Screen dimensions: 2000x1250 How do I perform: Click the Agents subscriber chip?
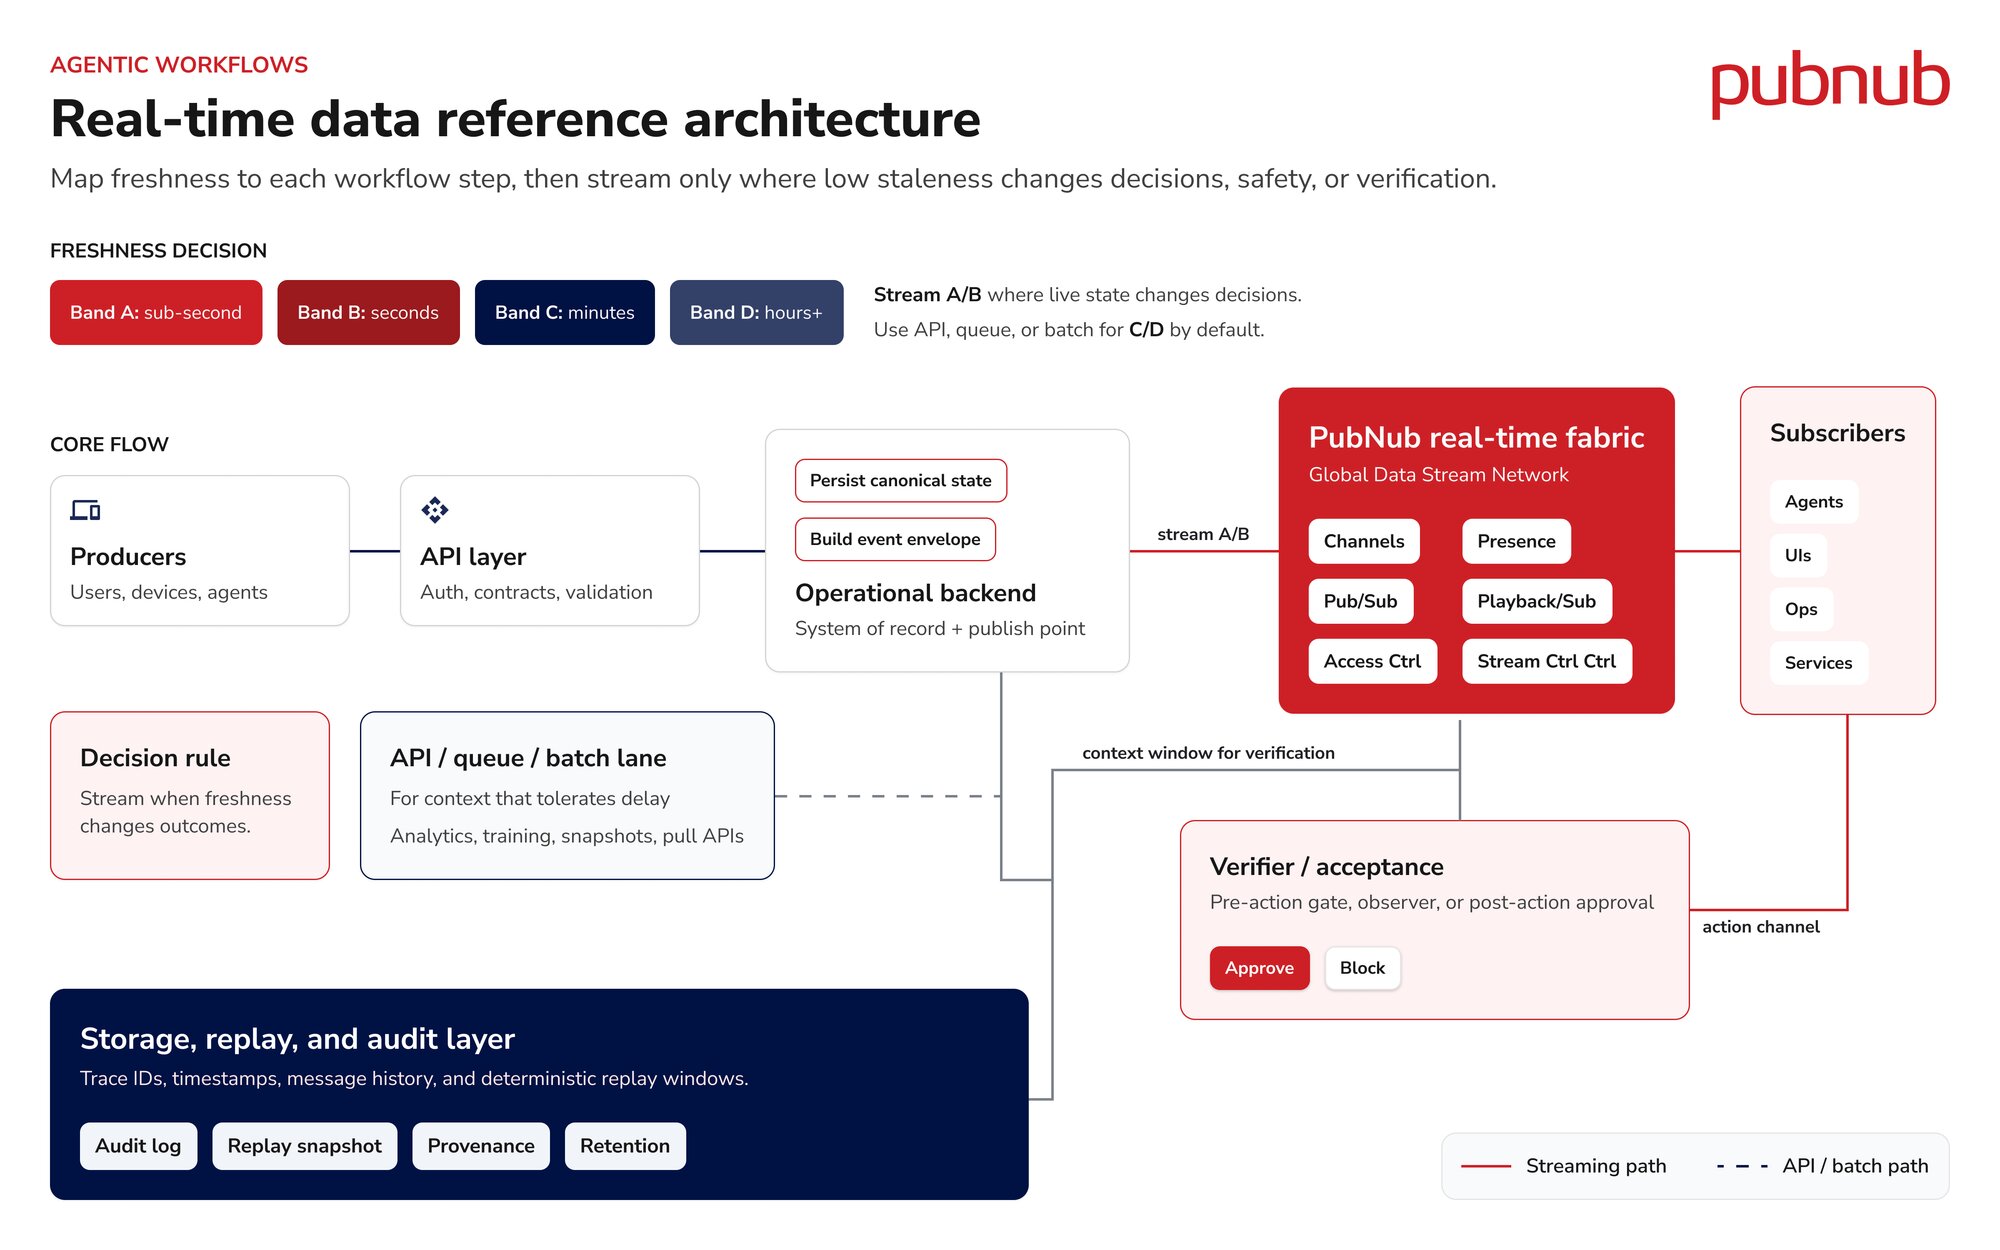tap(1813, 502)
